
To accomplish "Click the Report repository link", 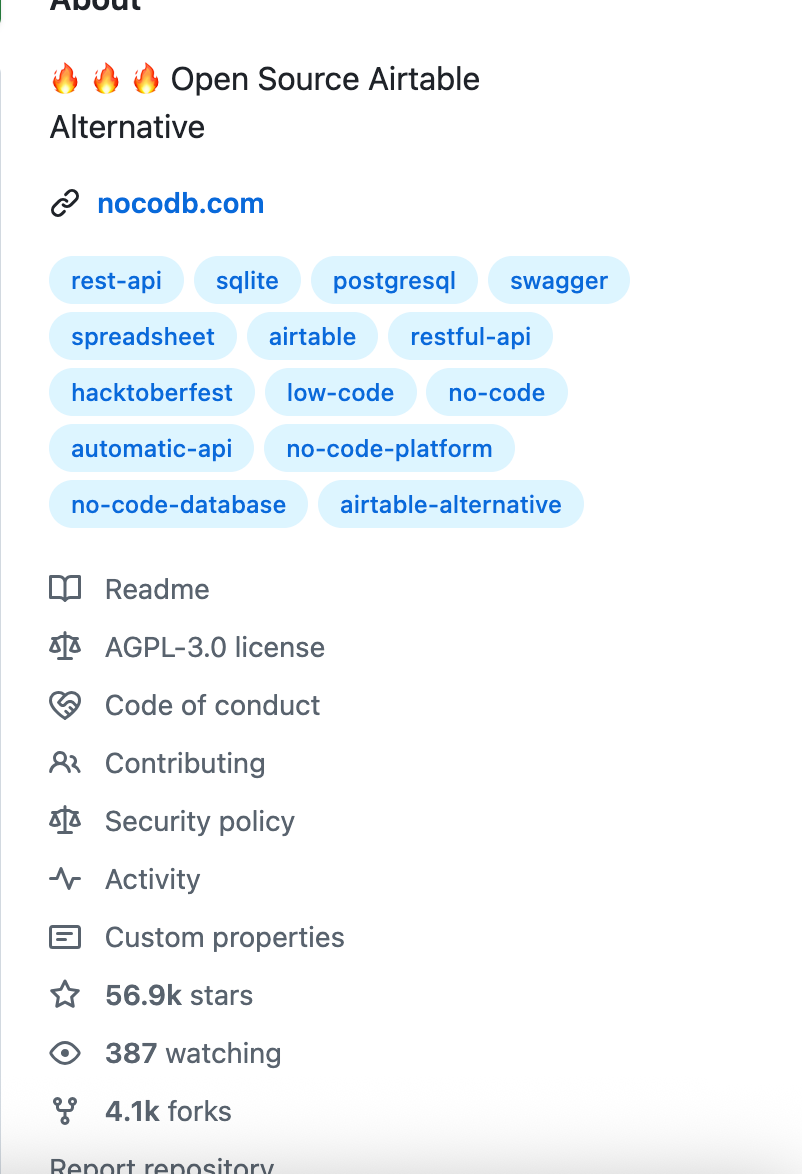I will 161,1165.
